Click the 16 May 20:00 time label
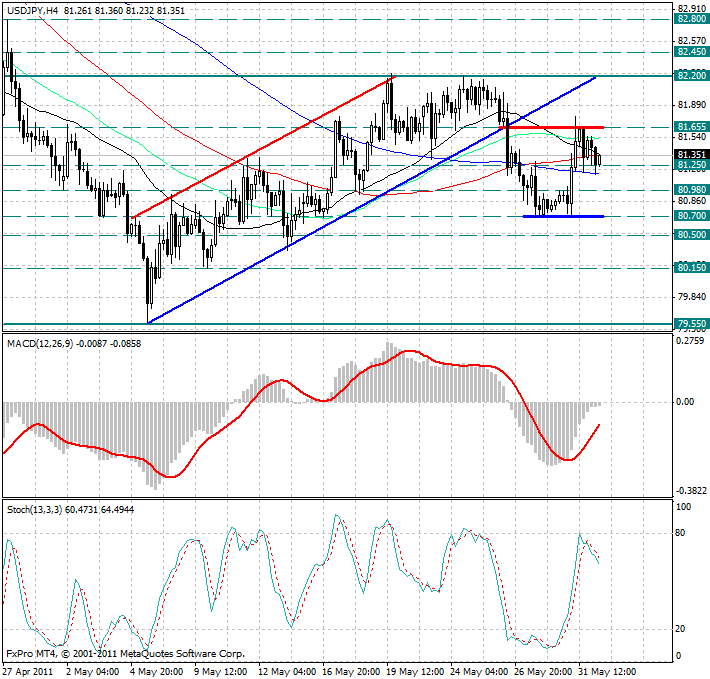The width and height of the screenshot is (710, 679). click(351, 671)
